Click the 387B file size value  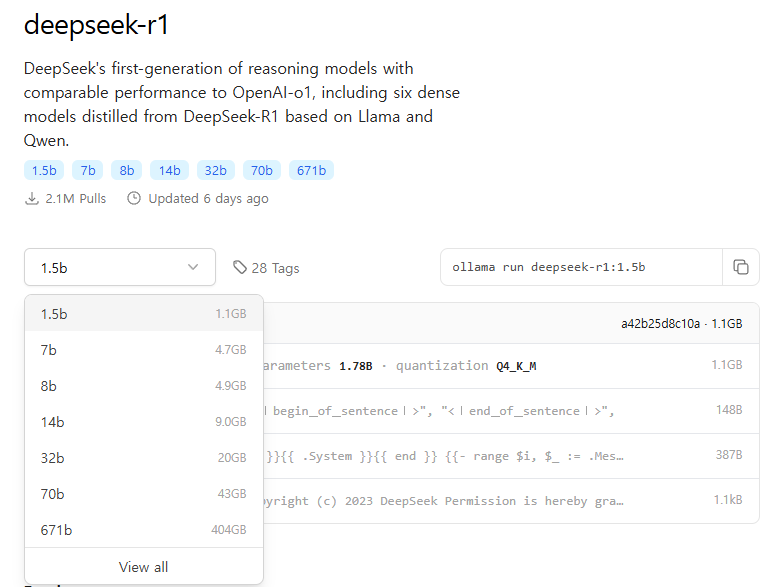(729, 455)
